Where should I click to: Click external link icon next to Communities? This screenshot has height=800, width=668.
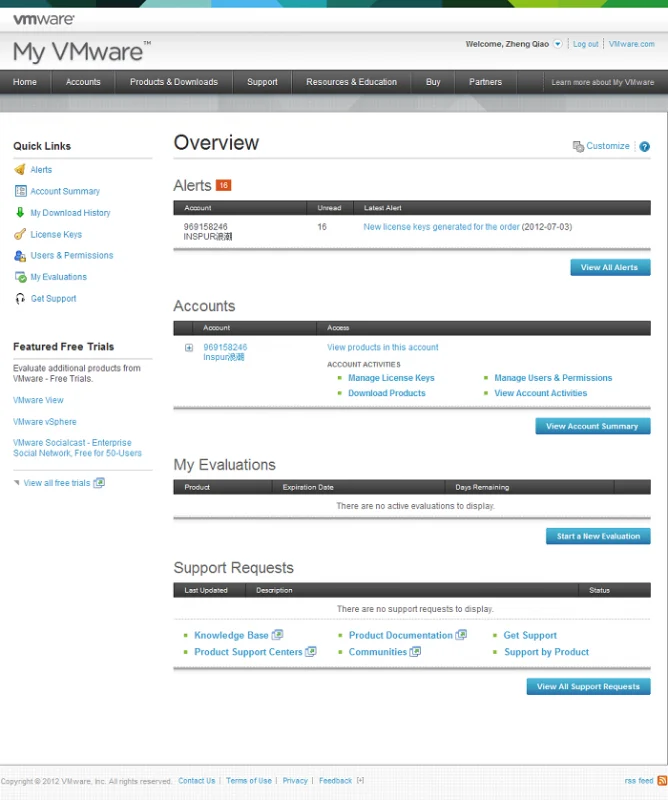coord(415,652)
